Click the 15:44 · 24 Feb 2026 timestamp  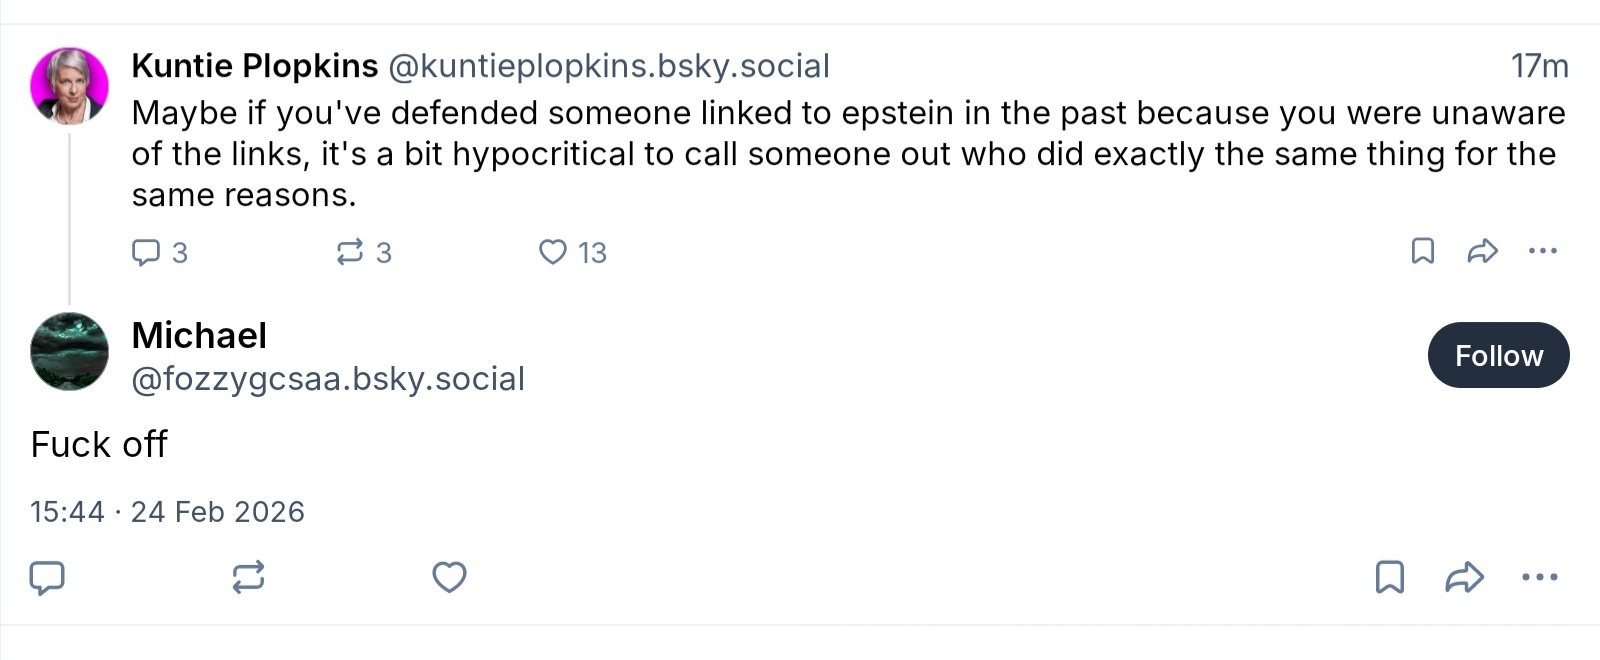(x=167, y=512)
